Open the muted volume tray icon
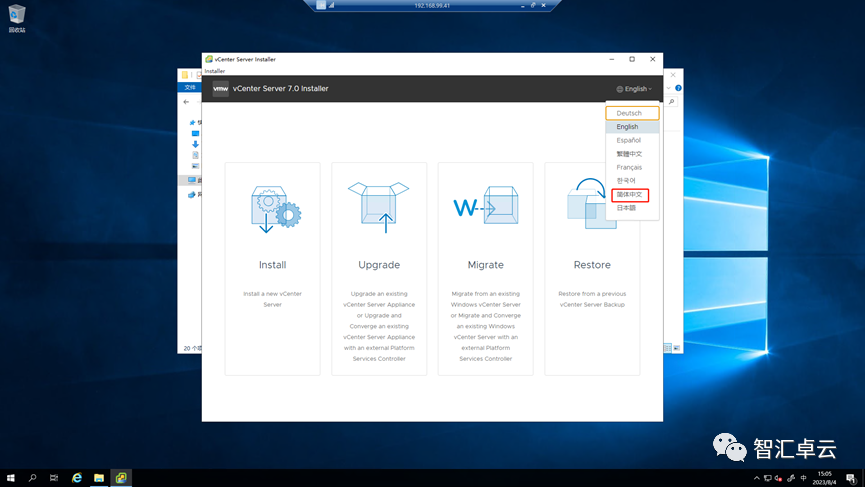Image resolution: width=865 pixels, height=487 pixels. pos(778,478)
